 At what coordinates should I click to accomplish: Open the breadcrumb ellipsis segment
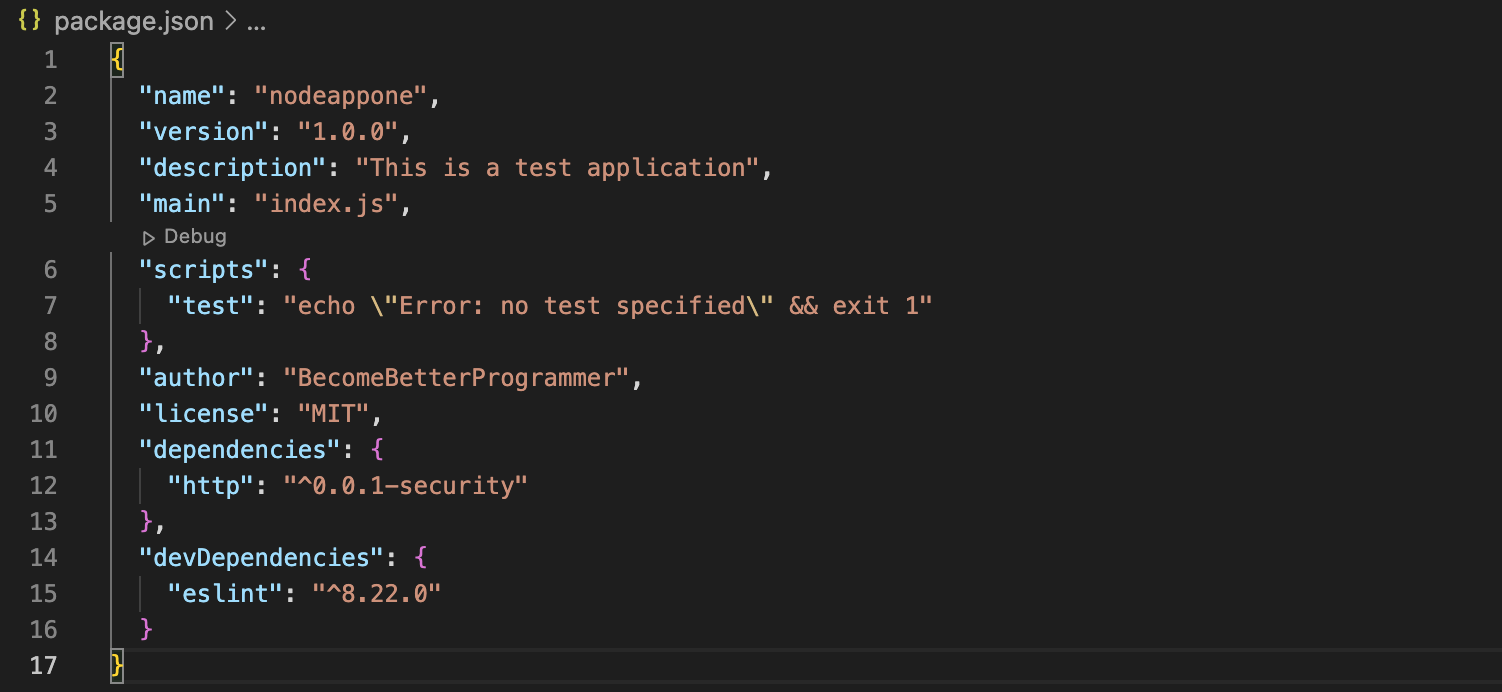click(256, 22)
